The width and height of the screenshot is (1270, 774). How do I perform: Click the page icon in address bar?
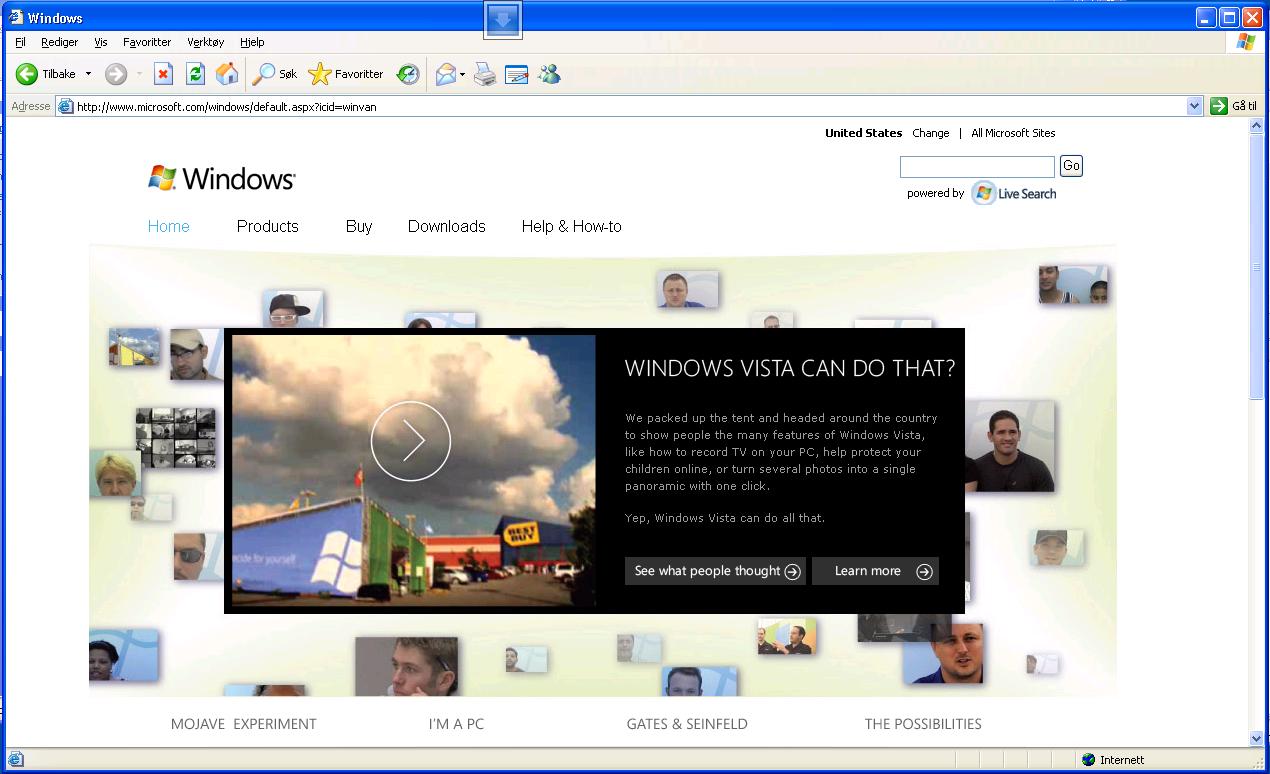coord(66,106)
